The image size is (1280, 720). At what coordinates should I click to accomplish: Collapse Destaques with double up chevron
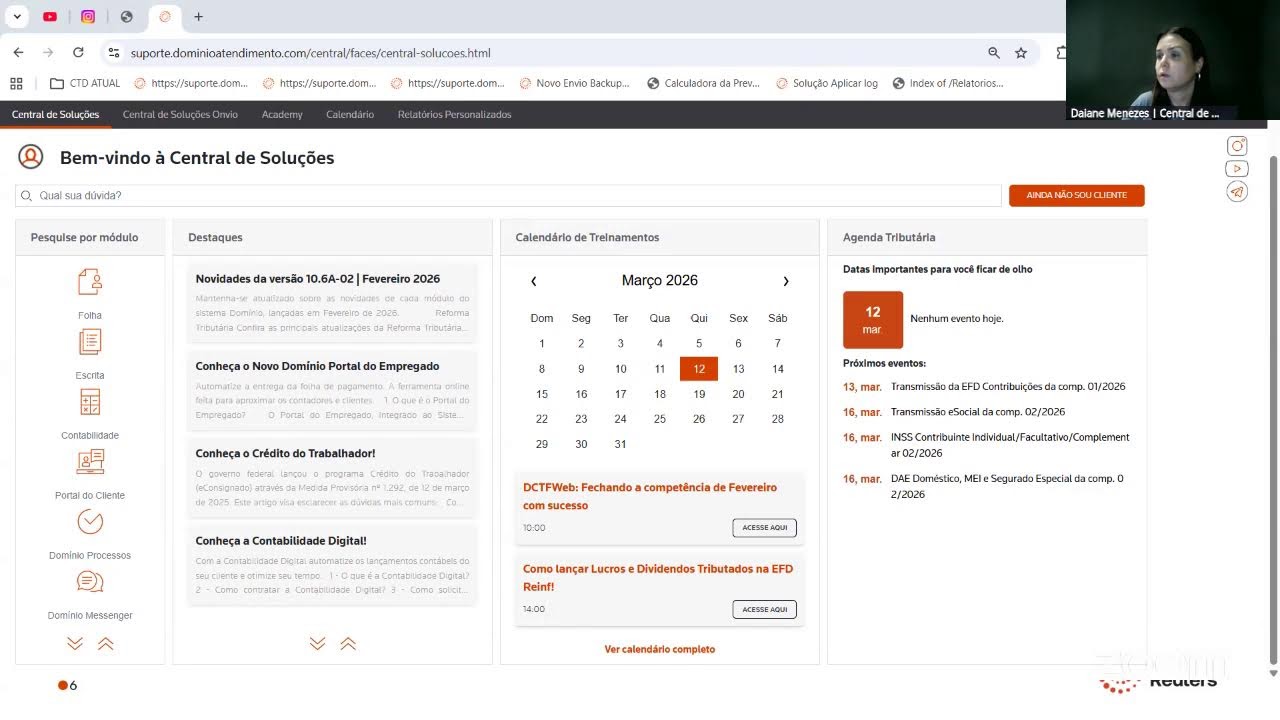348,644
